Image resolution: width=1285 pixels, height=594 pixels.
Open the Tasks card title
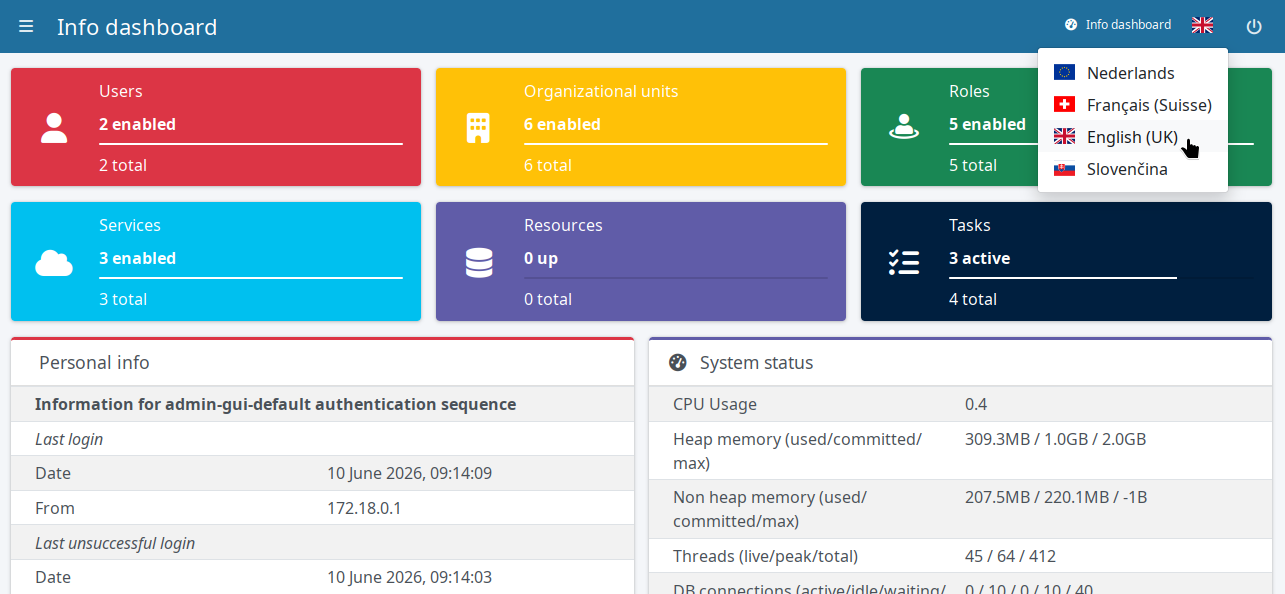tap(970, 225)
